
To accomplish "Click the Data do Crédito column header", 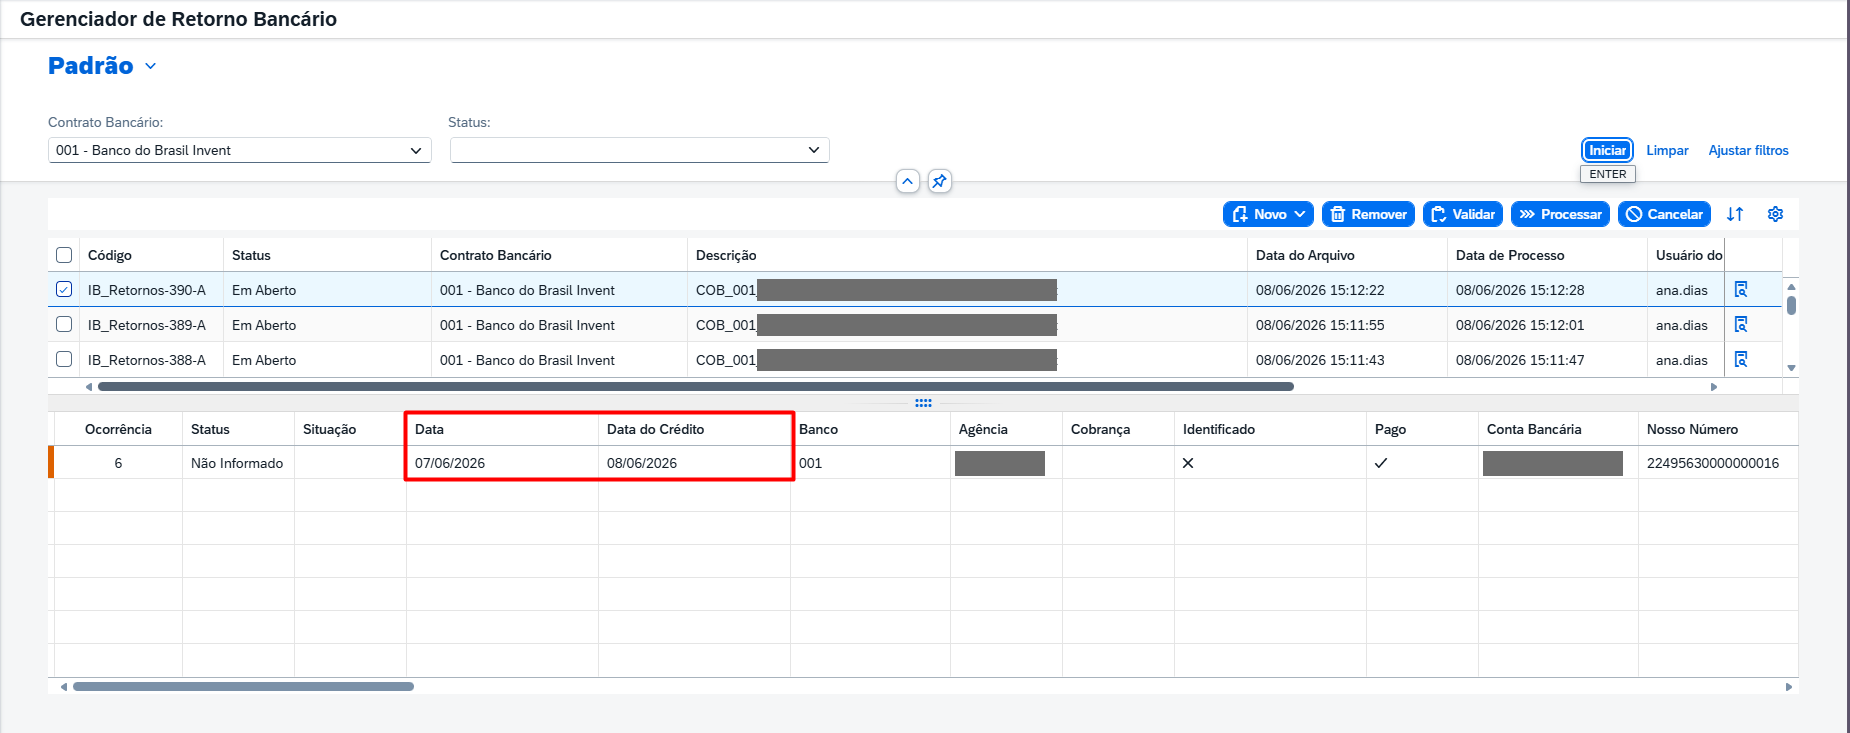I will click(x=694, y=429).
